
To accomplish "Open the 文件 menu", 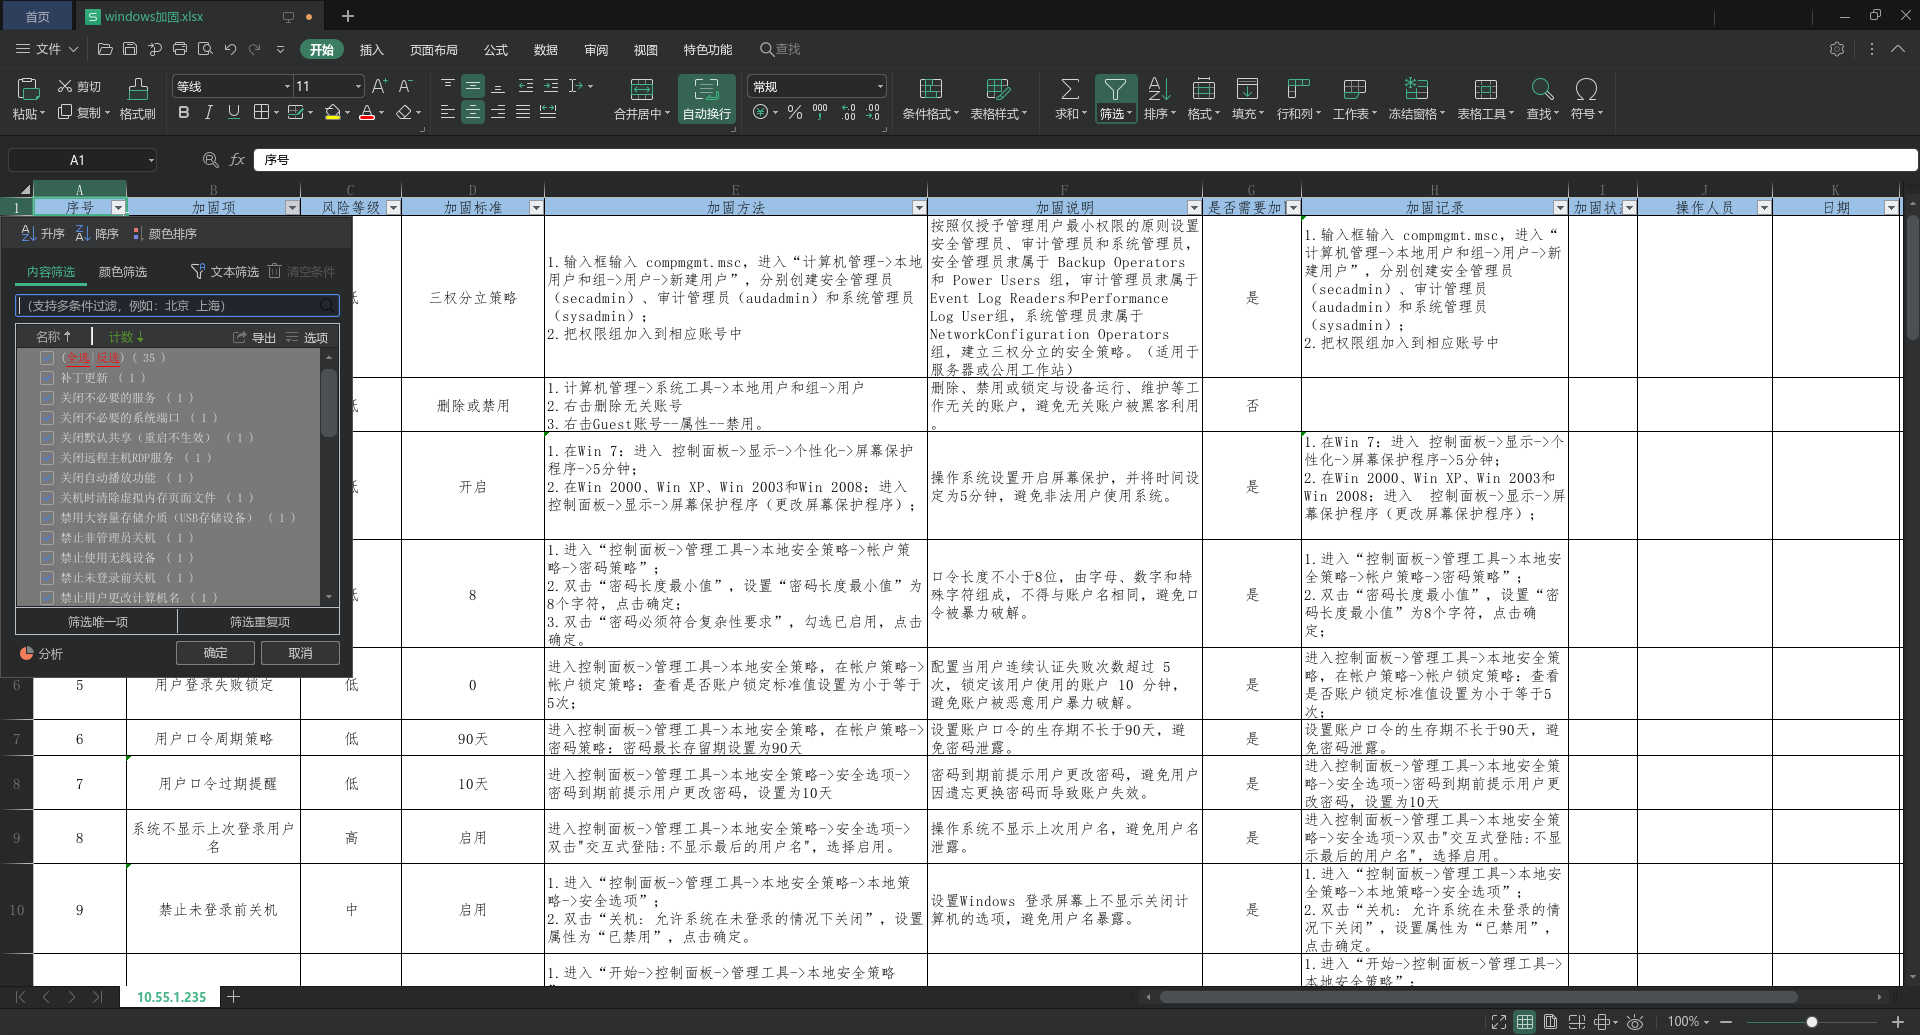I will pyautogui.click(x=47, y=49).
